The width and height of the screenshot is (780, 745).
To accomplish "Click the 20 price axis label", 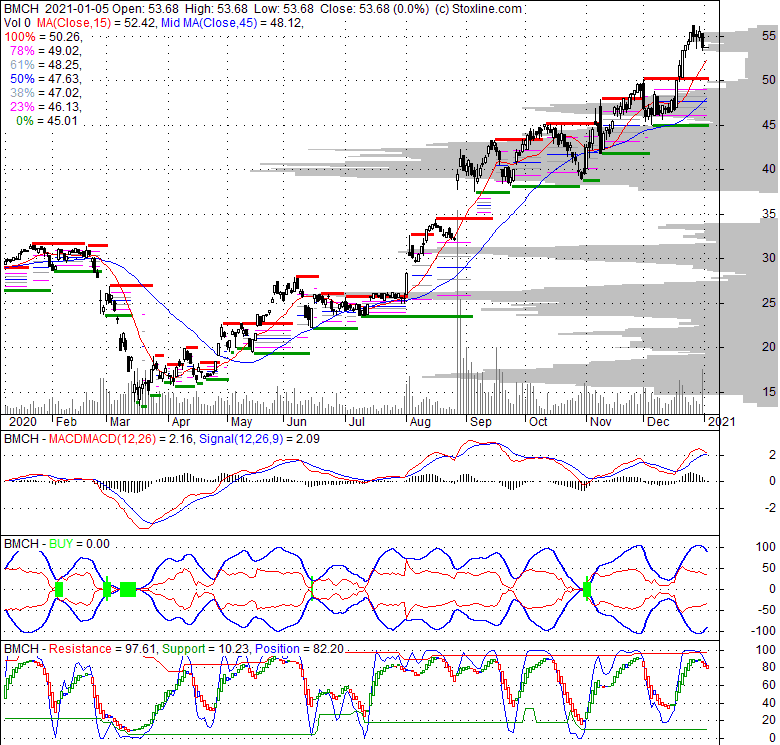I will 769,347.
